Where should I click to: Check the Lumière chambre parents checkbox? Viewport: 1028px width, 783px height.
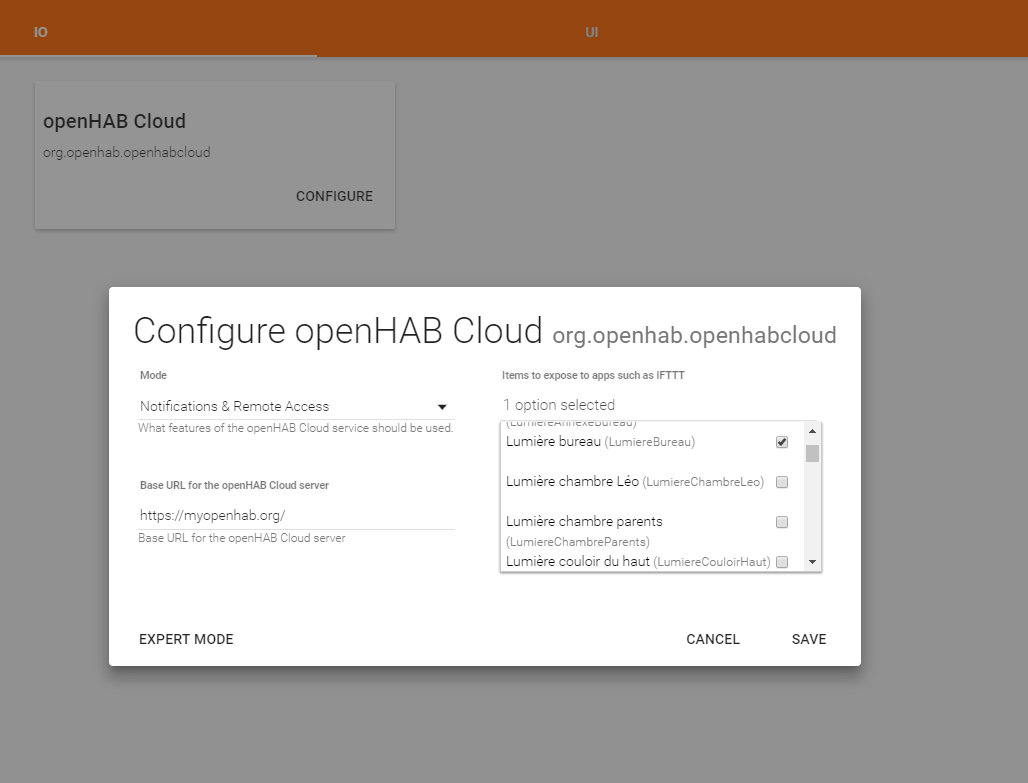pos(781,522)
